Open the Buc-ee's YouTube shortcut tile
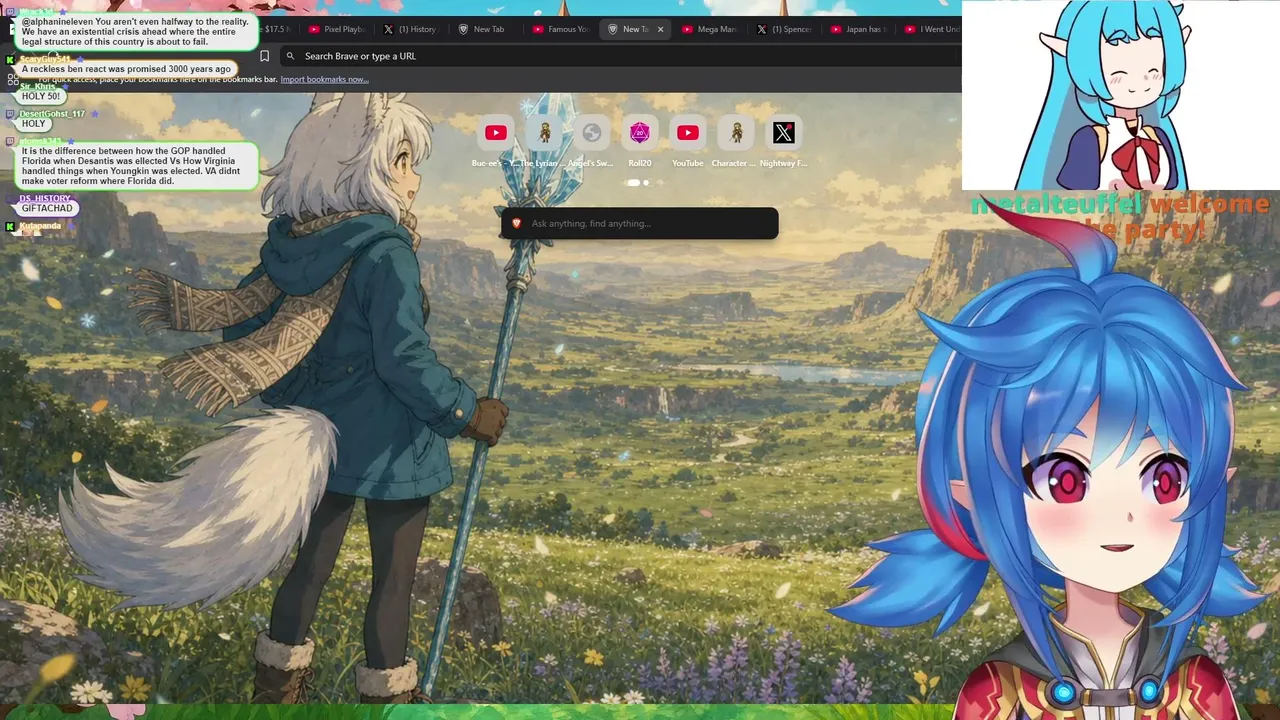The width and height of the screenshot is (1280, 720). click(x=495, y=133)
